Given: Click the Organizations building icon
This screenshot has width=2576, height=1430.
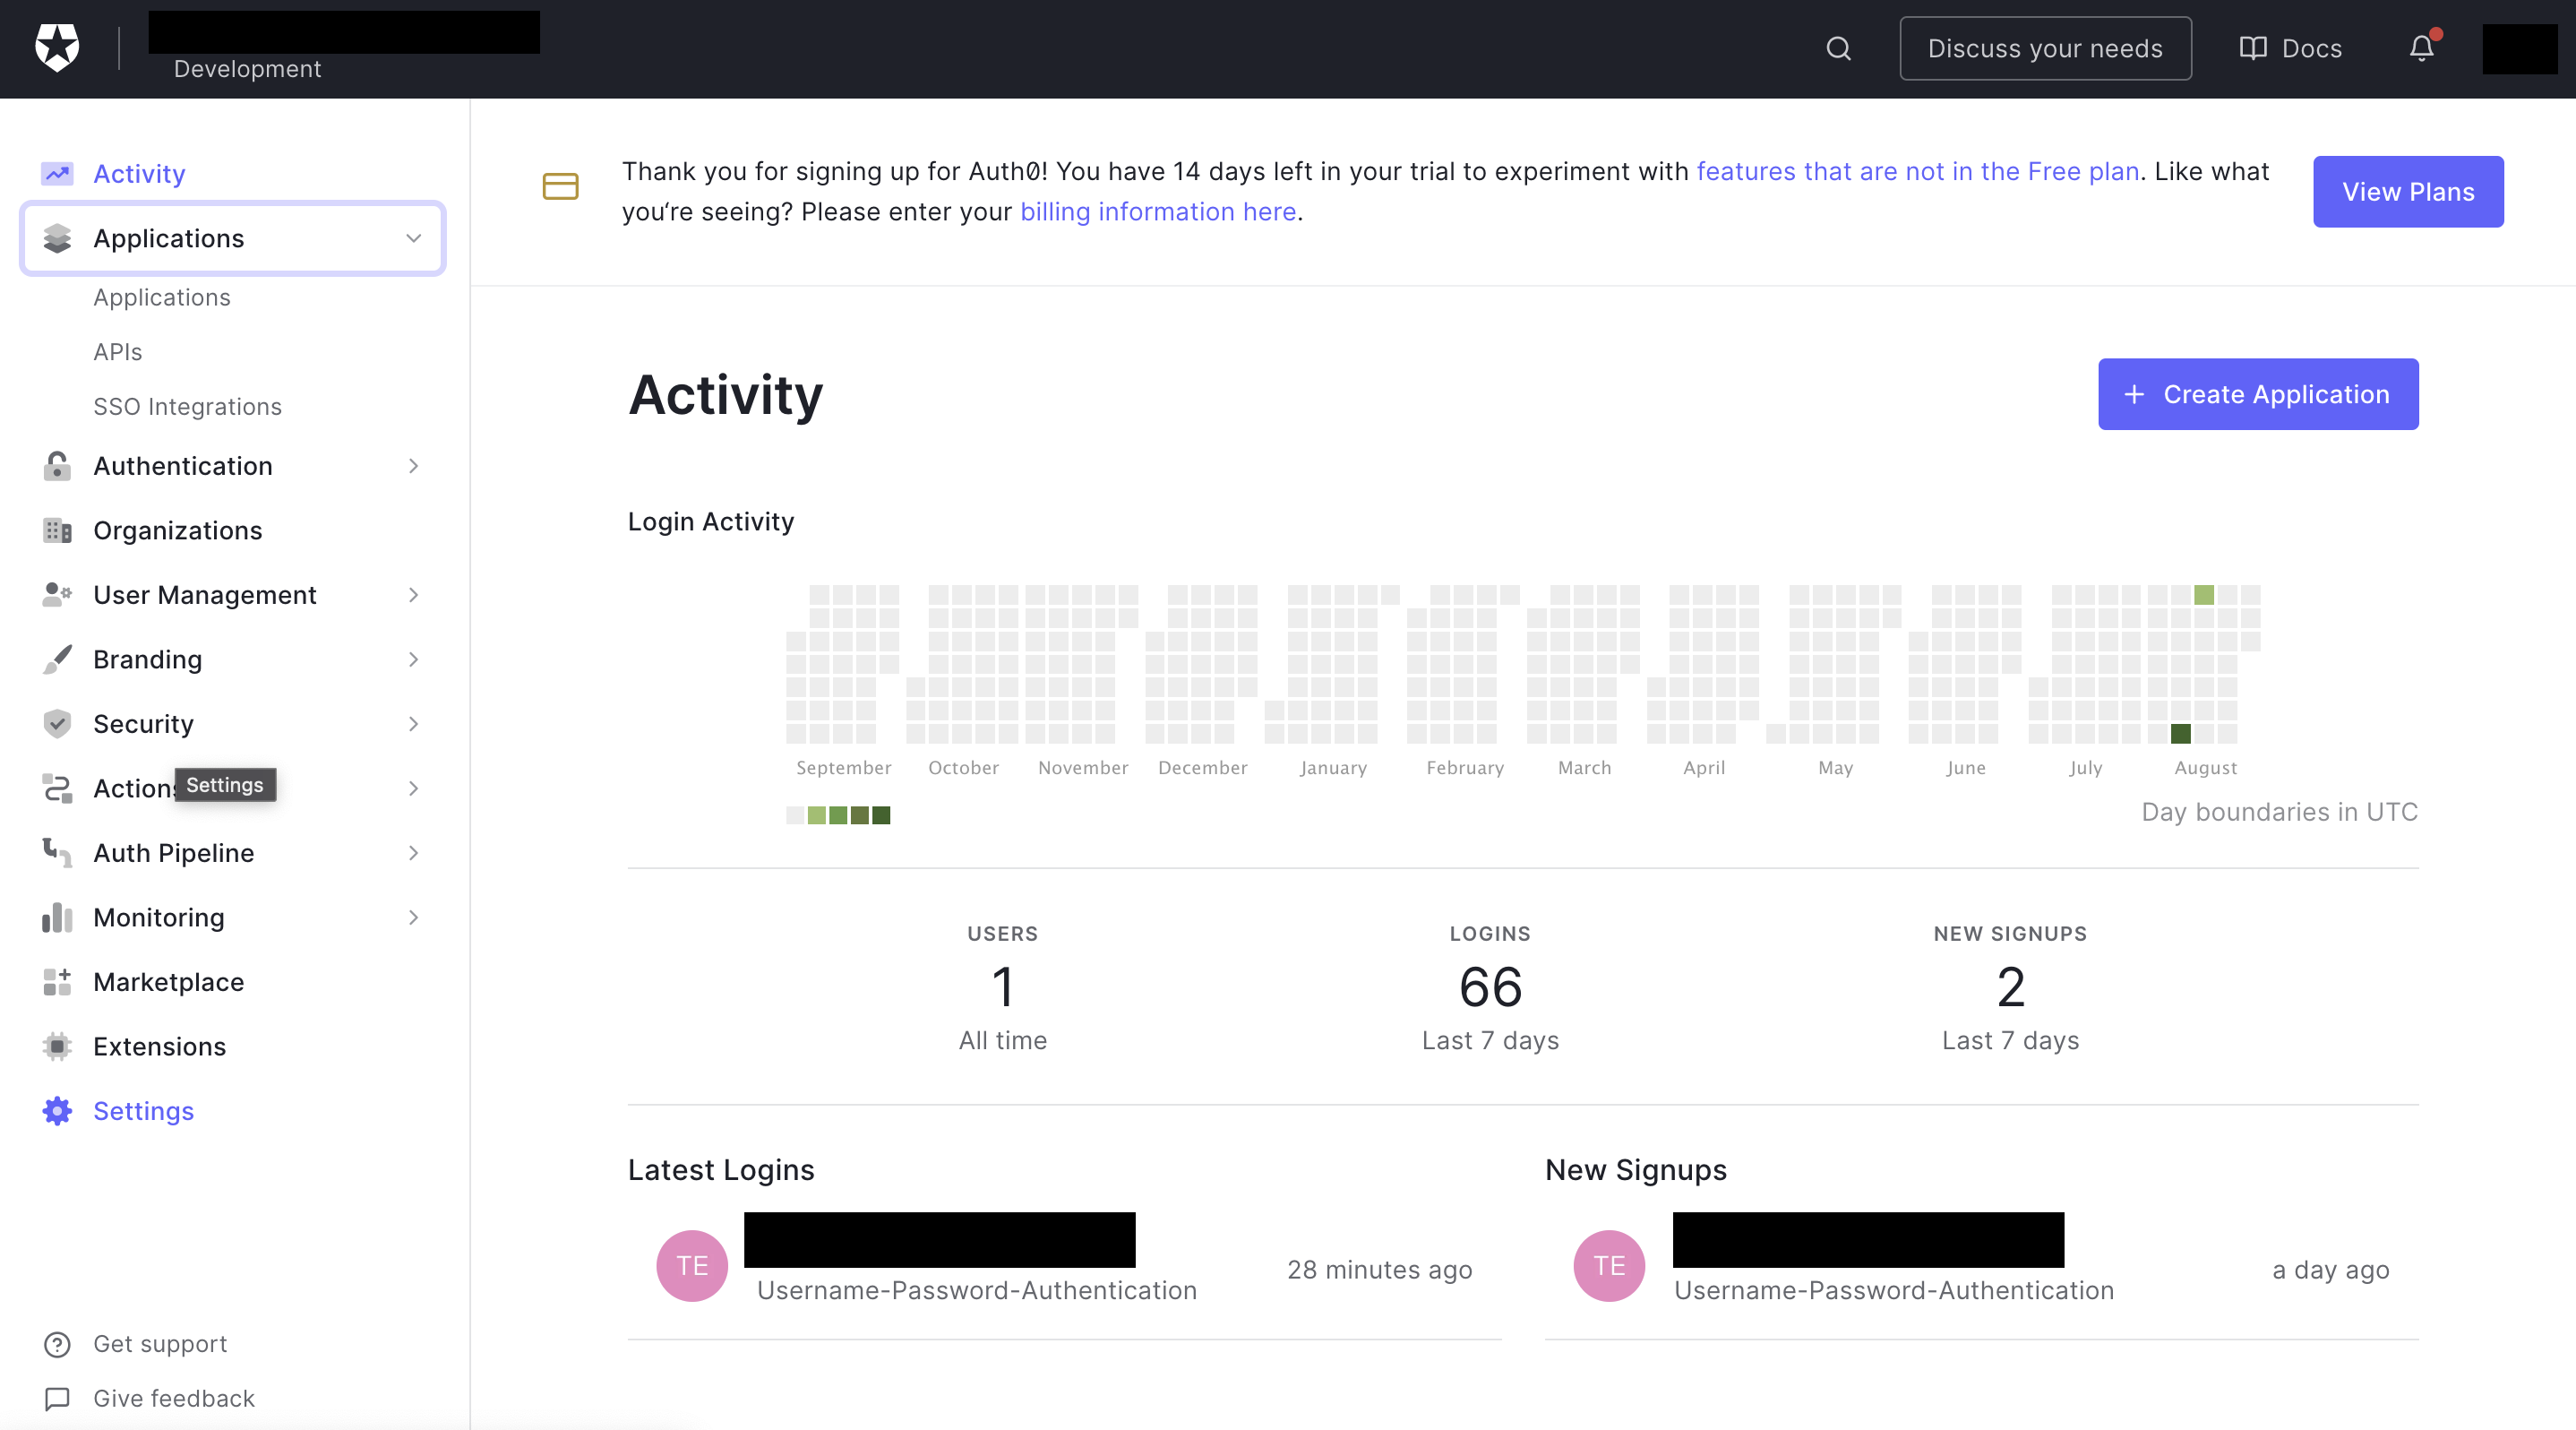Looking at the screenshot, I should point(57,530).
